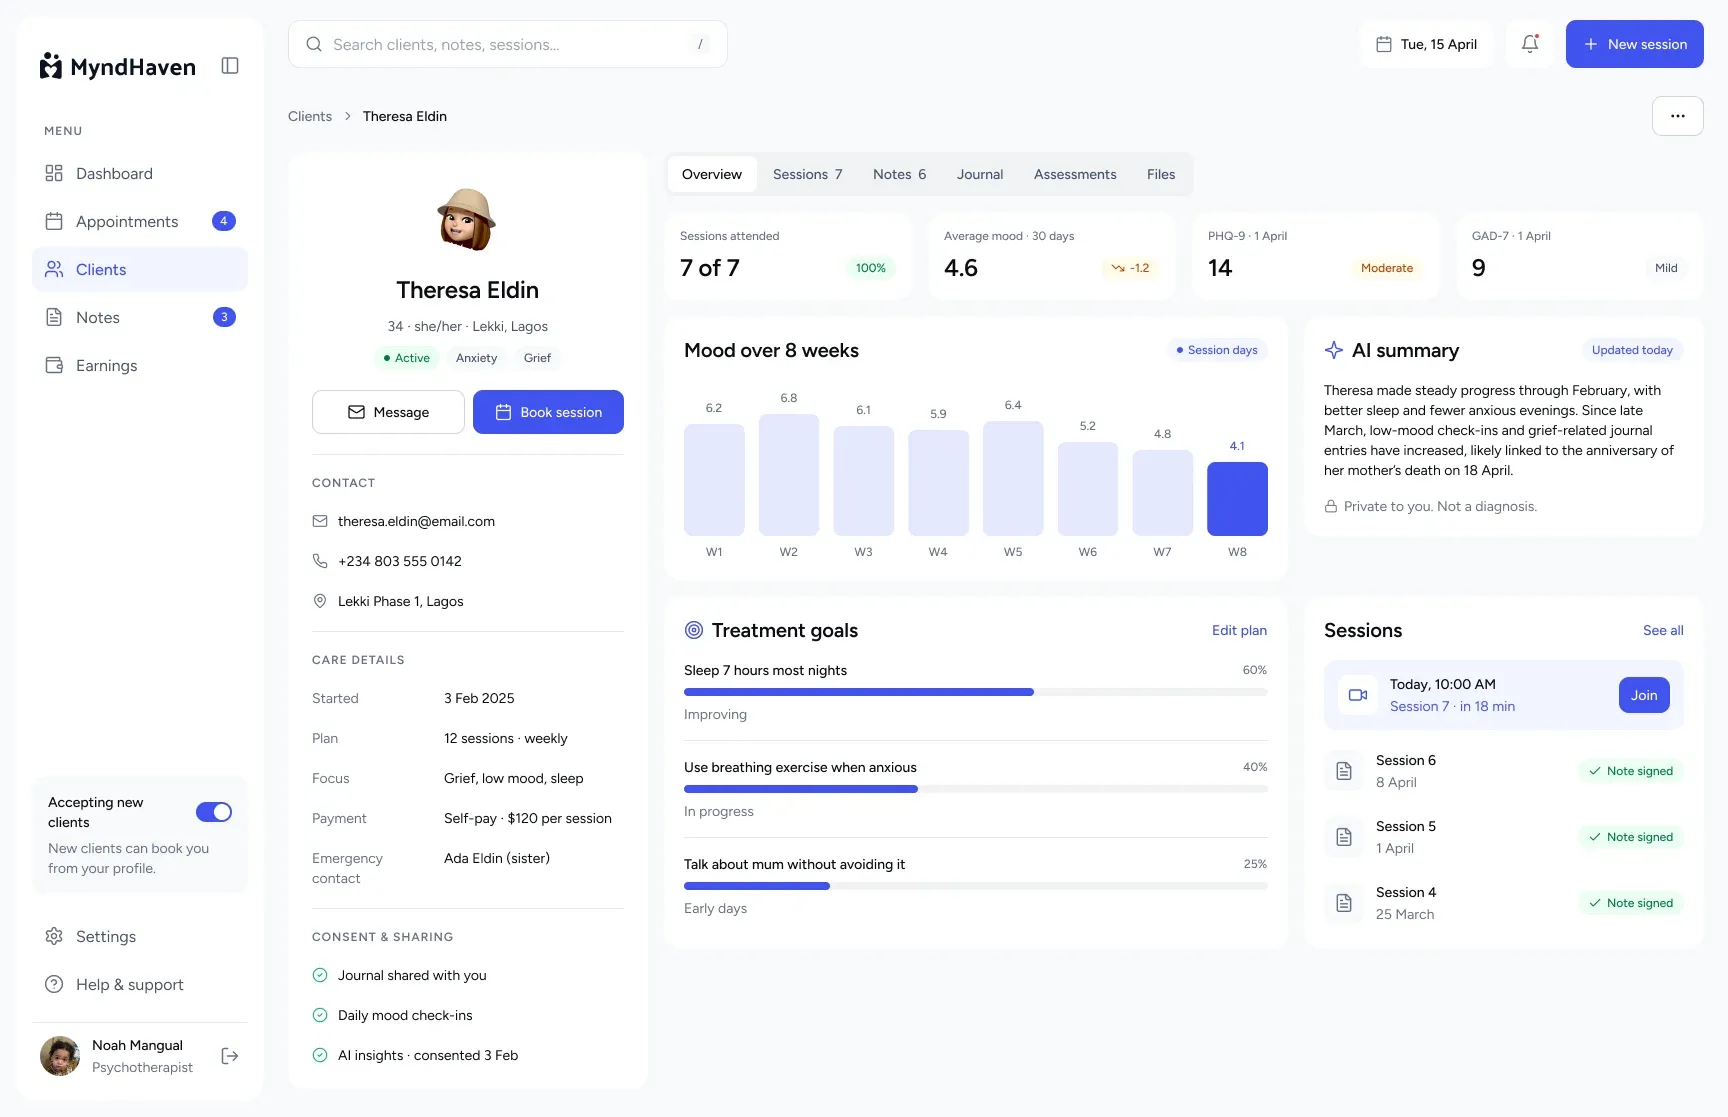Screen dimensions: 1728x1117
Task: Open Earnings in the sidebar
Action: click(x=140, y=365)
